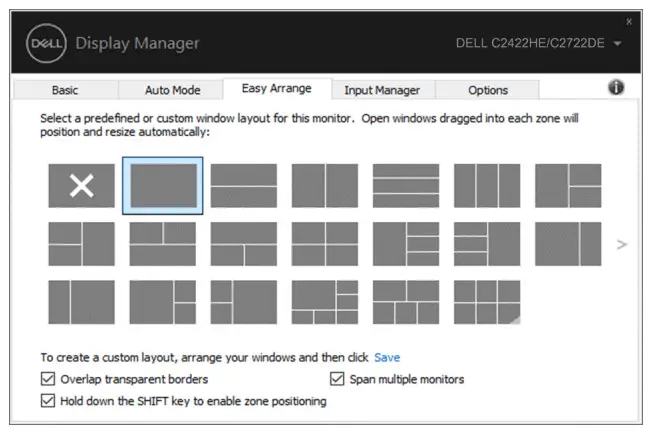652x436 pixels.
Task: Uncheck Hold down the SHIFT key option
Action: (48, 401)
